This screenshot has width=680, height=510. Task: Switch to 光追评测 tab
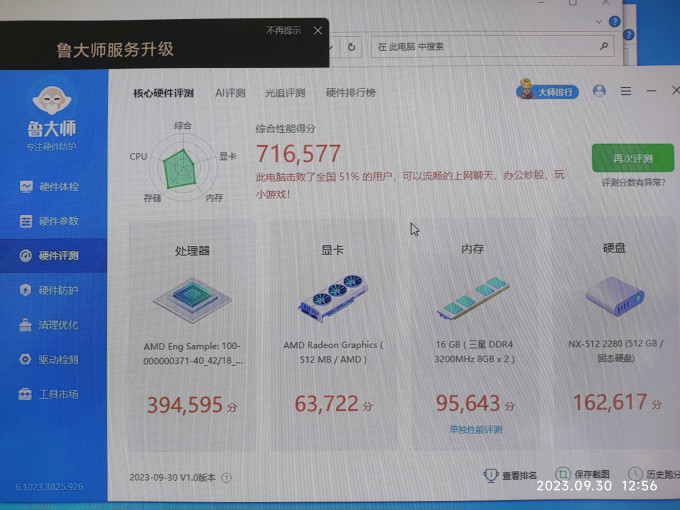pyautogui.click(x=285, y=93)
